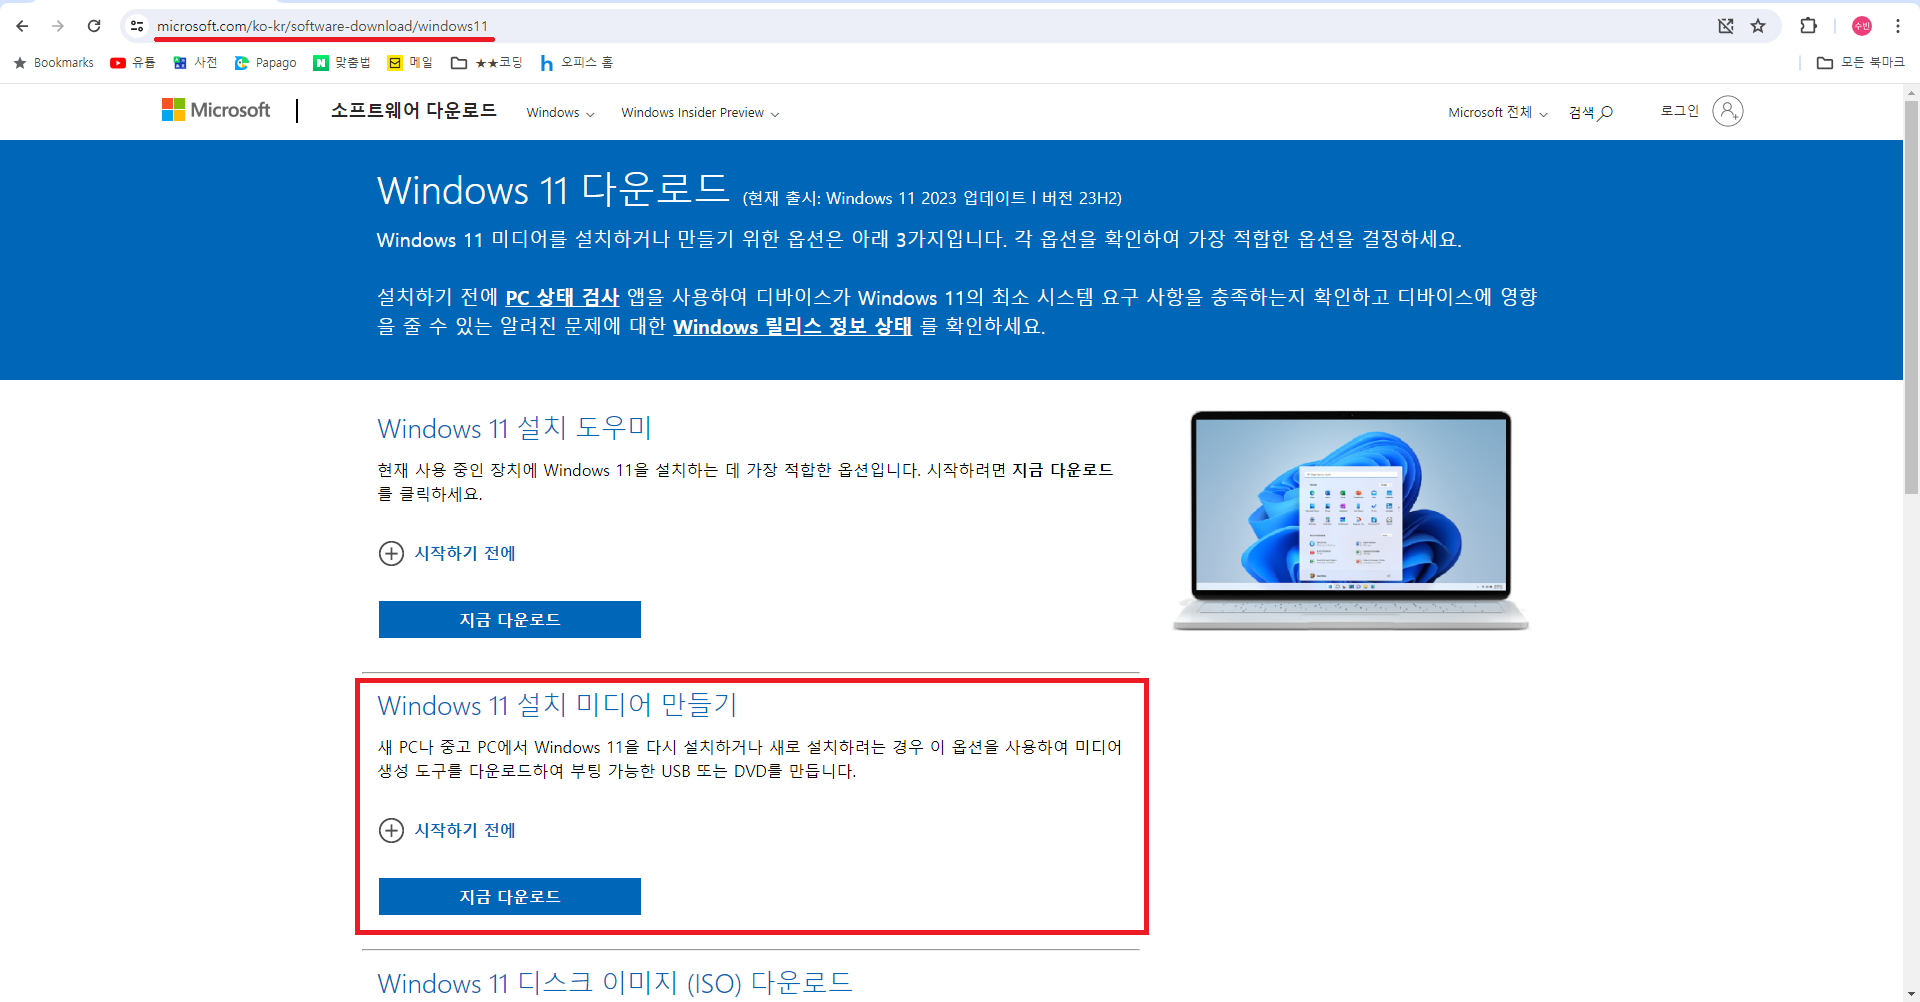Click the Windows 11 설치 도우미 heading

coord(515,428)
